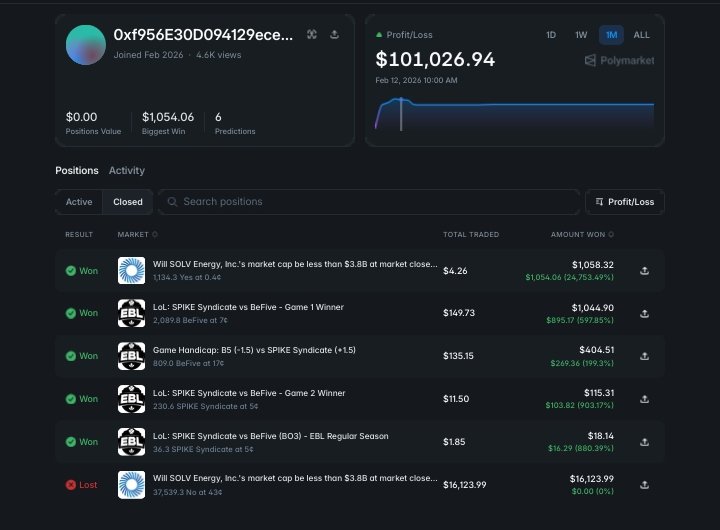Click '37,539.3 No at 43¢' position detail
The width and height of the screenshot is (720, 530).
pyautogui.click(x=187, y=492)
